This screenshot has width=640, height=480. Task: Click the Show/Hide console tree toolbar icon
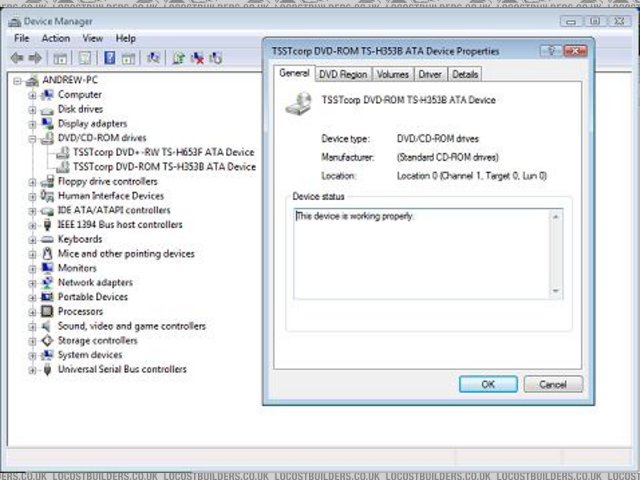click(60, 58)
